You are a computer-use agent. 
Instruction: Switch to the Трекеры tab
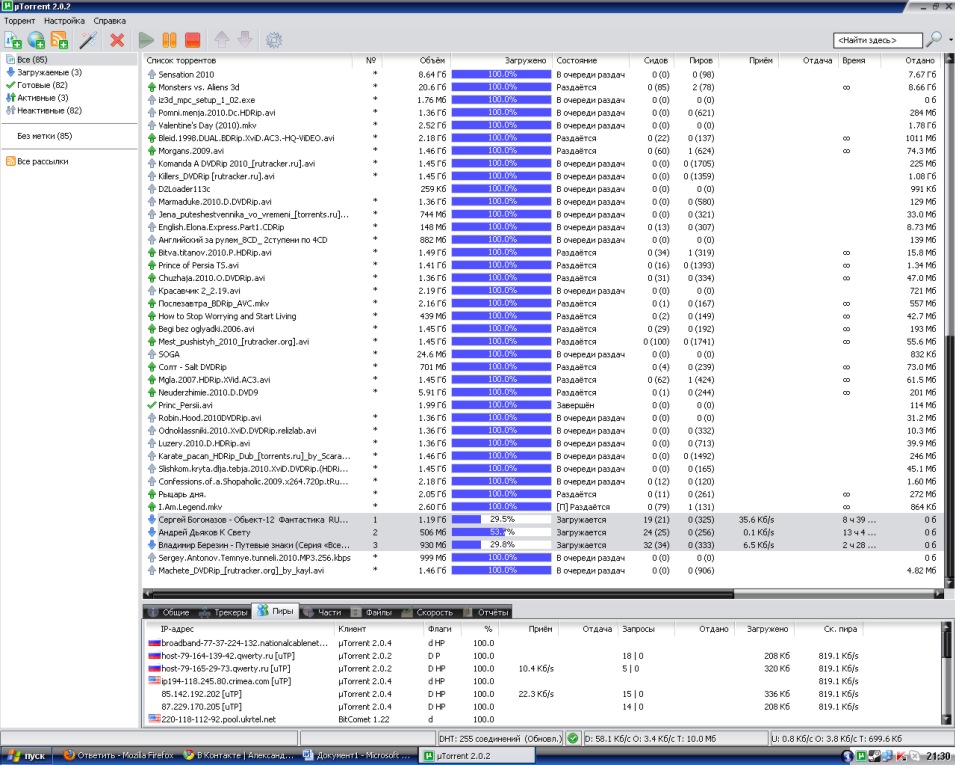pos(224,612)
